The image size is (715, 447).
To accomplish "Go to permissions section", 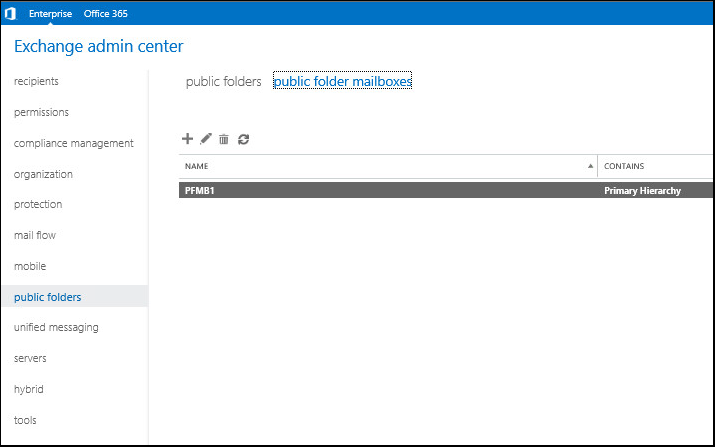I will coord(41,112).
